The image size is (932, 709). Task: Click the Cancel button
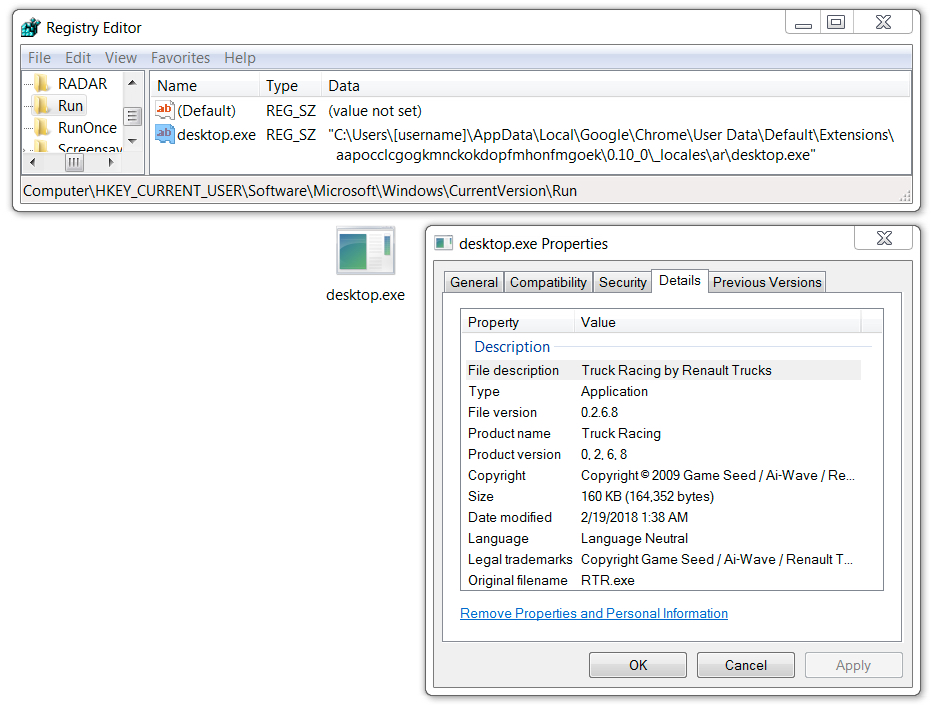coord(745,665)
